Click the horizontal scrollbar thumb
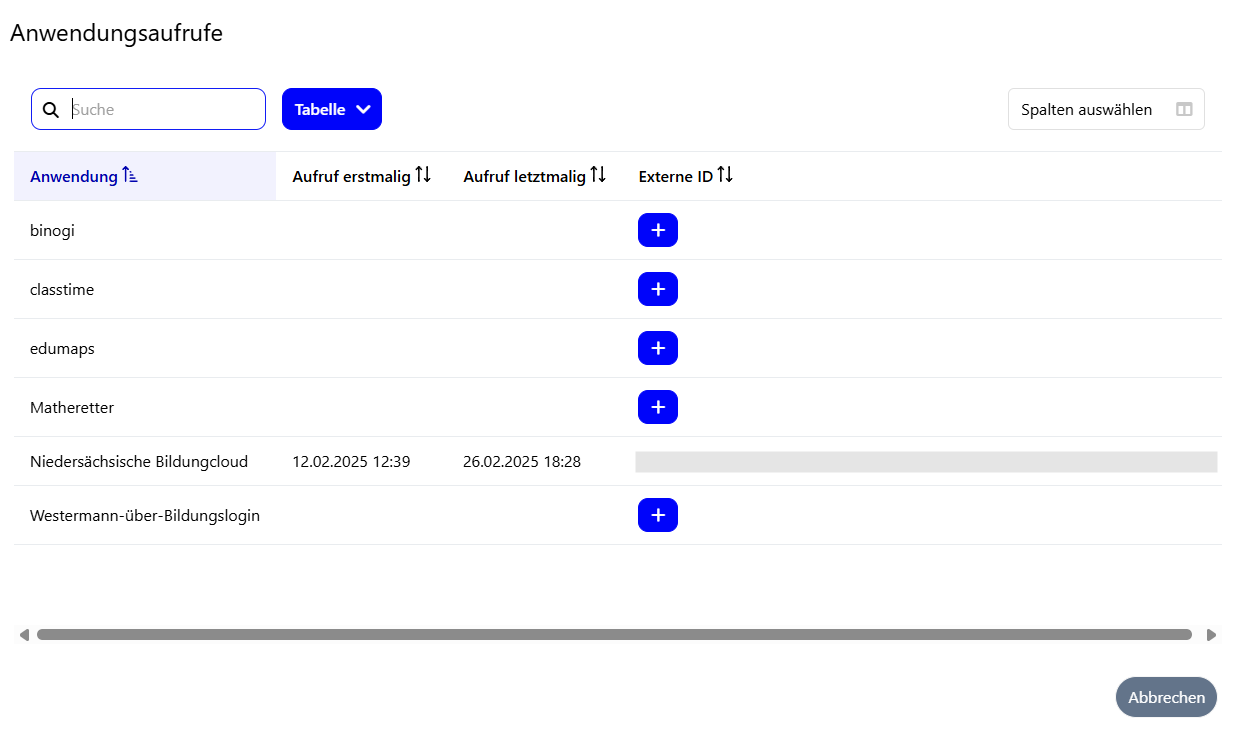 pyautogui.click(x=614, y=635)
